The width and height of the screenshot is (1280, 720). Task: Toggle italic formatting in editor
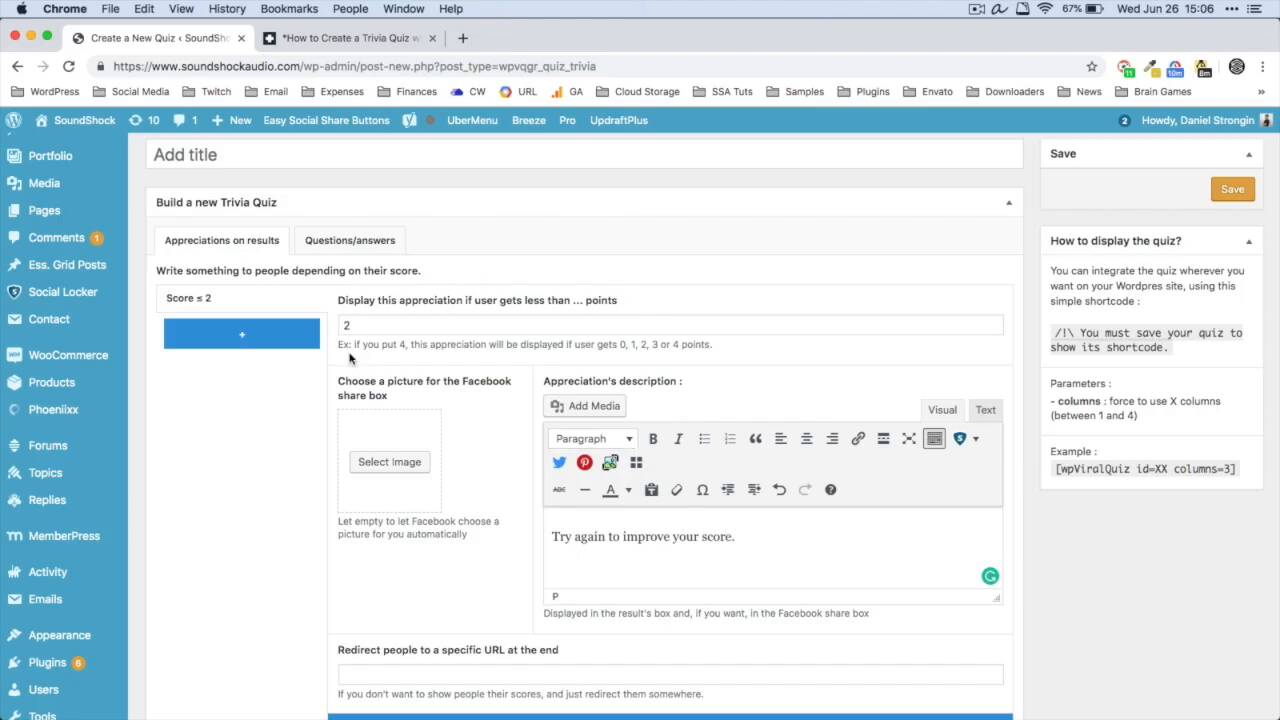click(x=678, y=439)
